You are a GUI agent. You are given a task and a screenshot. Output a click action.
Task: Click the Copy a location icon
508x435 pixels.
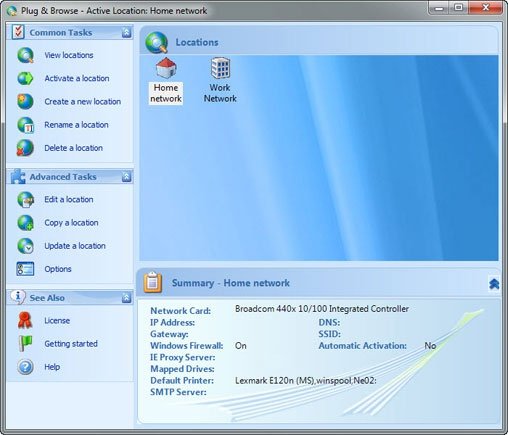[x=25, y=223]
